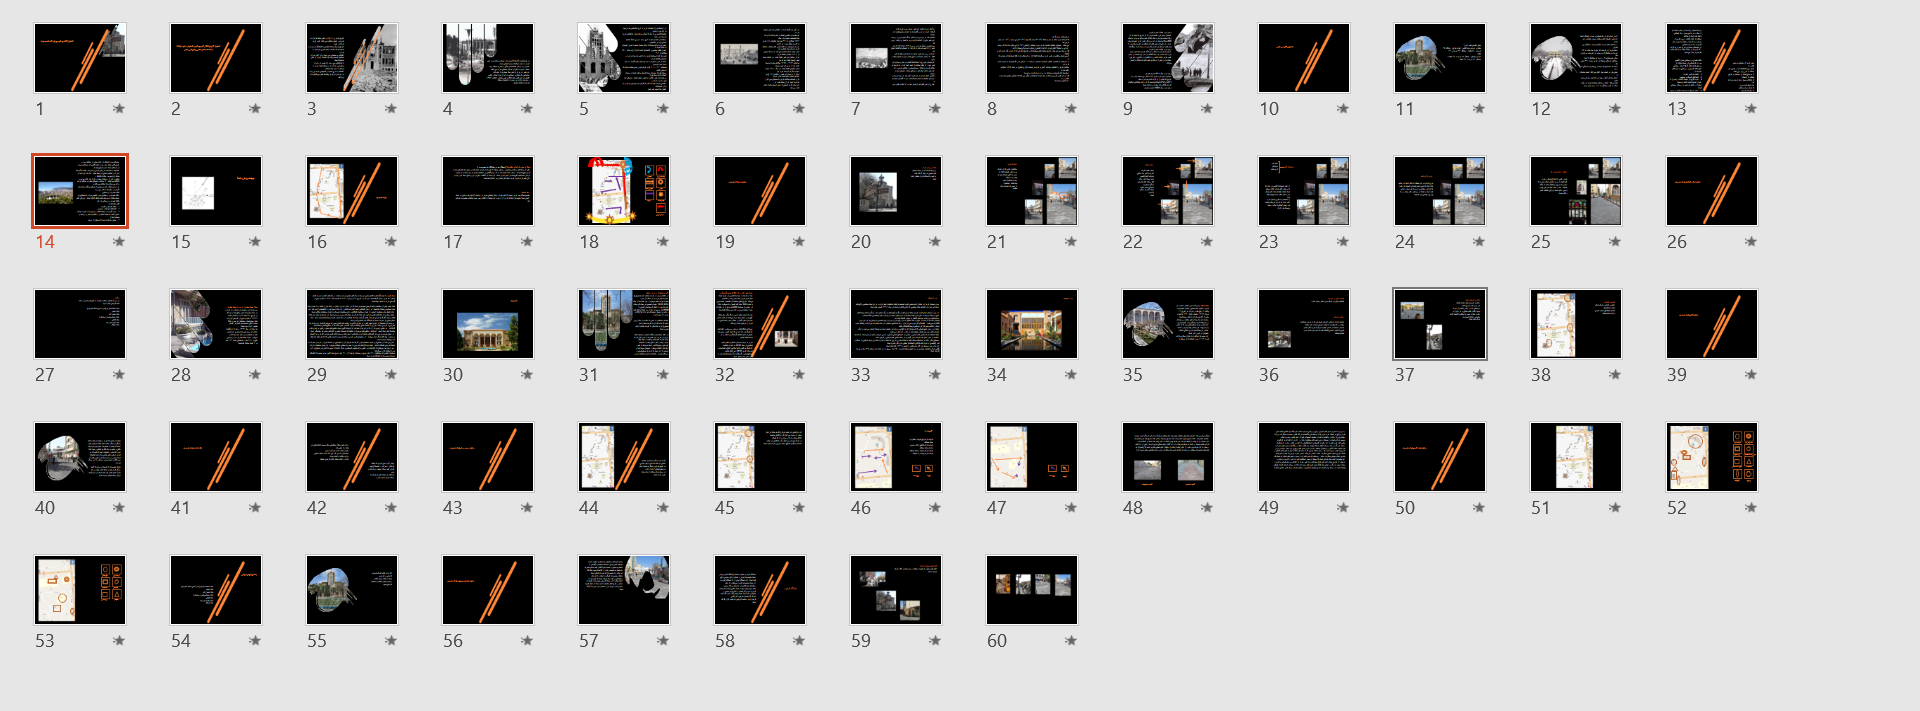Select slide 30 showing the building photo
The height and width of the screenshot is (711, 1920).
(x=488, y=324)
